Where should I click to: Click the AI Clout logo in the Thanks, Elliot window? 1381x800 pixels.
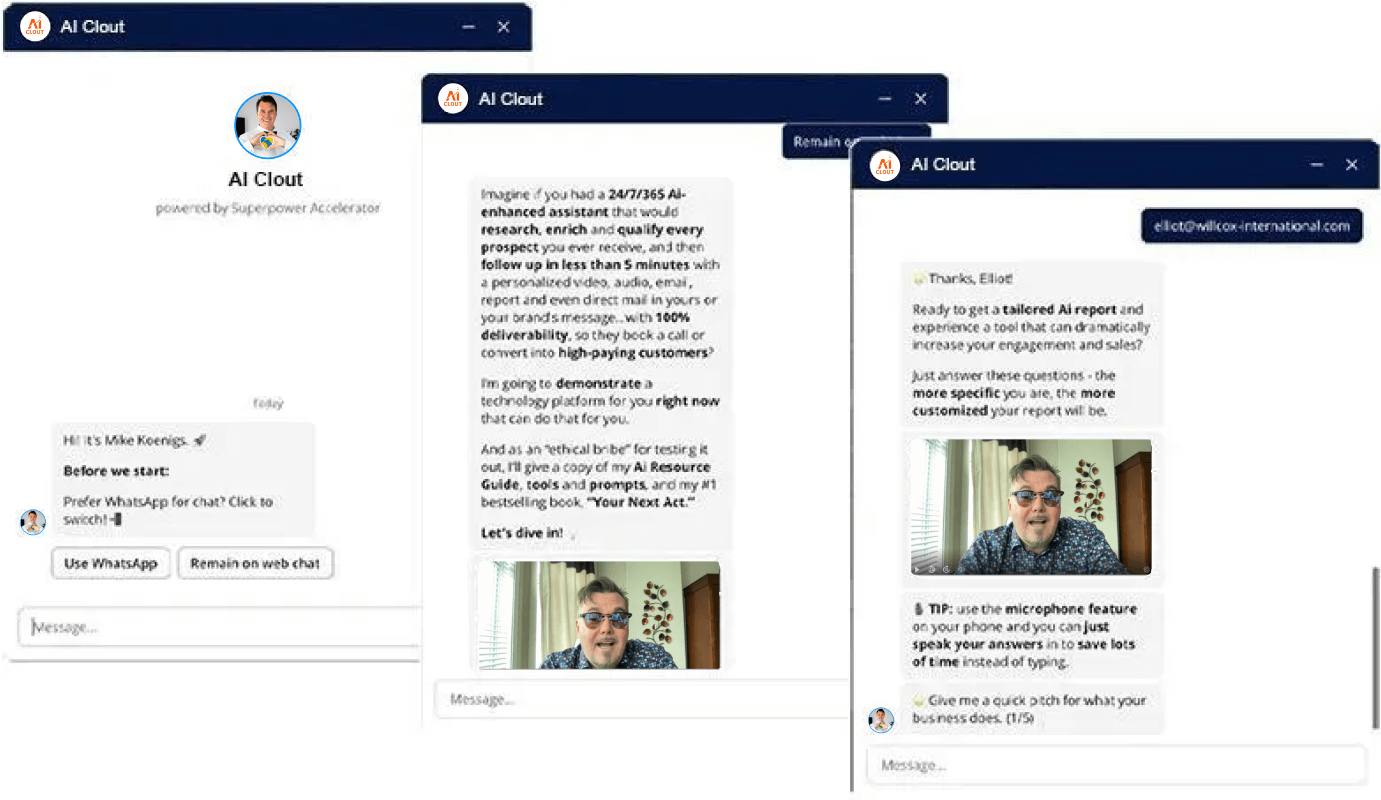(884, 164)
